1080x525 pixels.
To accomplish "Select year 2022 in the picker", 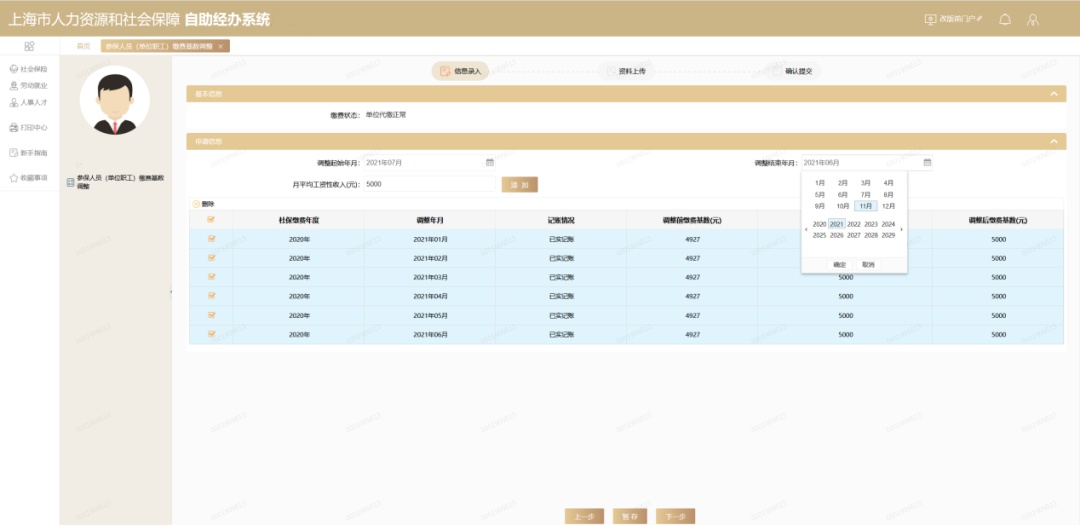I will 854,224.
